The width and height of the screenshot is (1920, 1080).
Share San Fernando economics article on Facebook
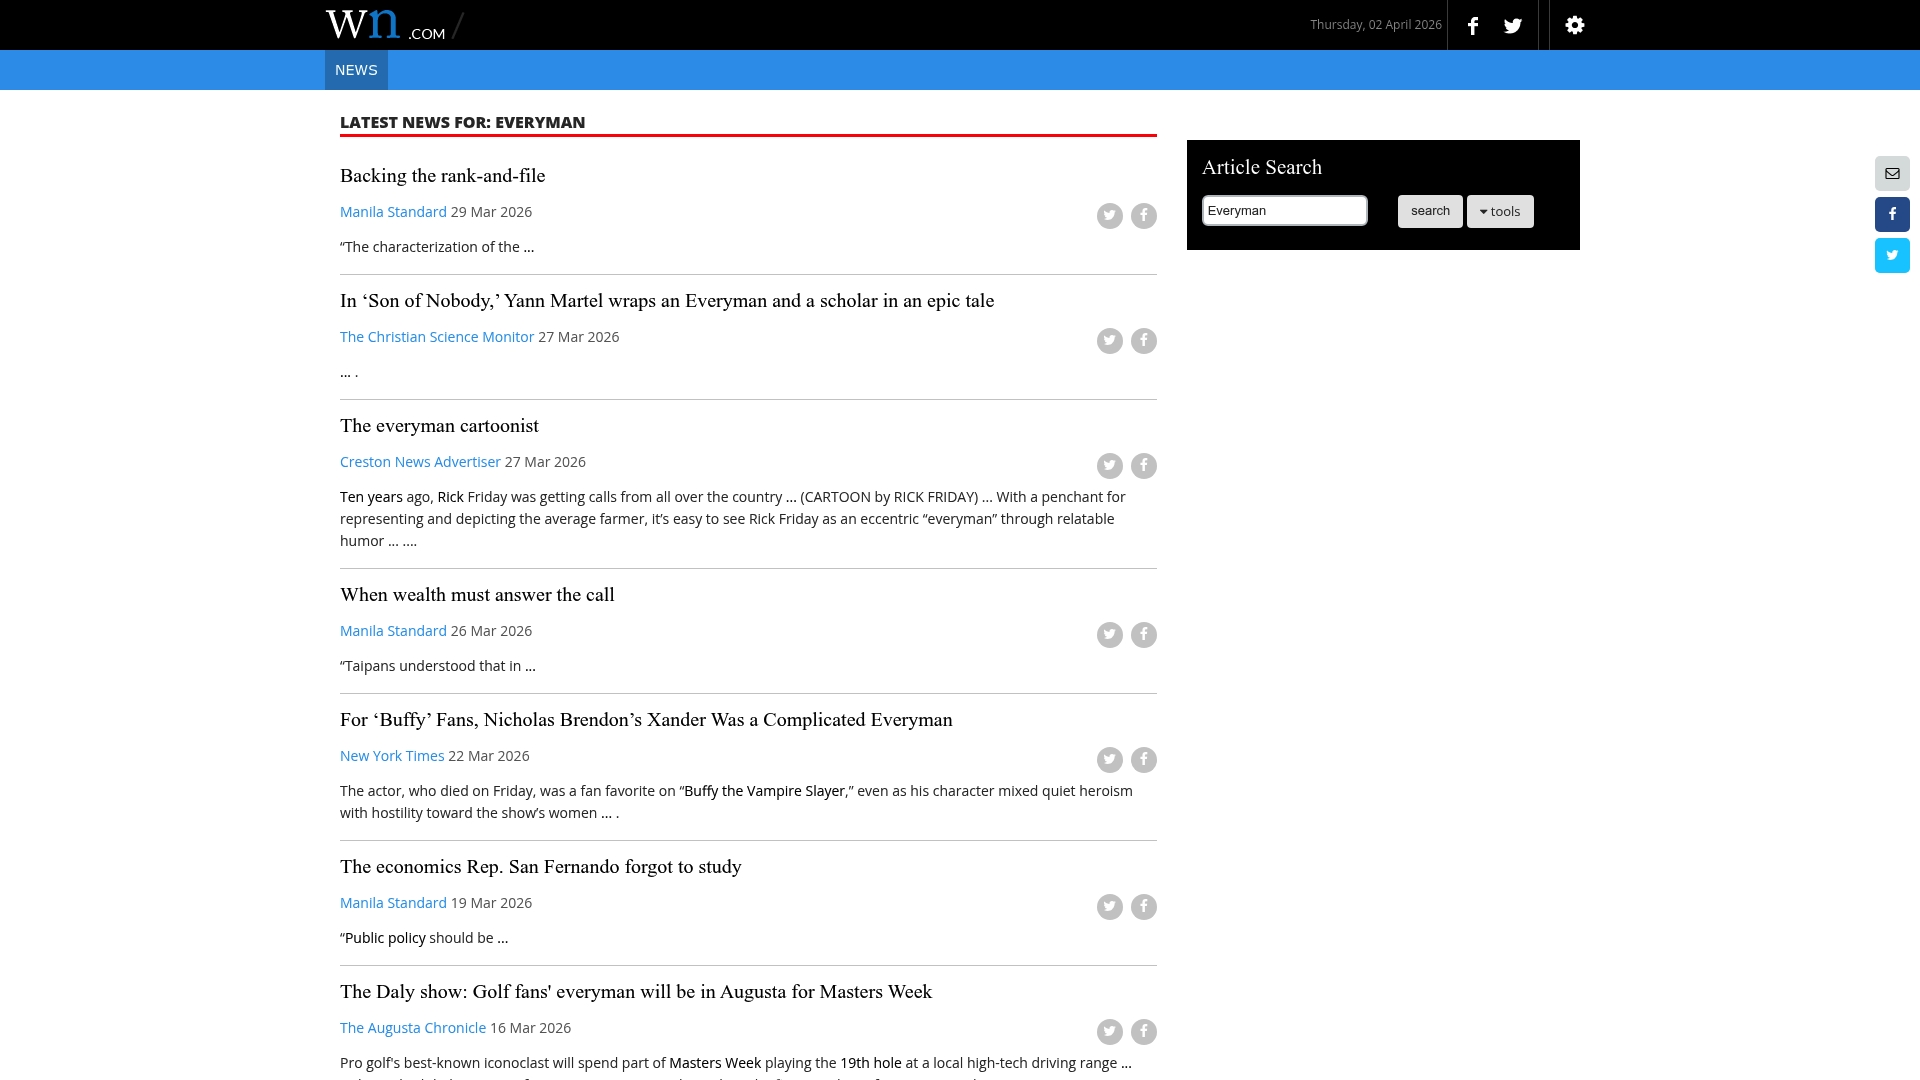click(1144, 907)
